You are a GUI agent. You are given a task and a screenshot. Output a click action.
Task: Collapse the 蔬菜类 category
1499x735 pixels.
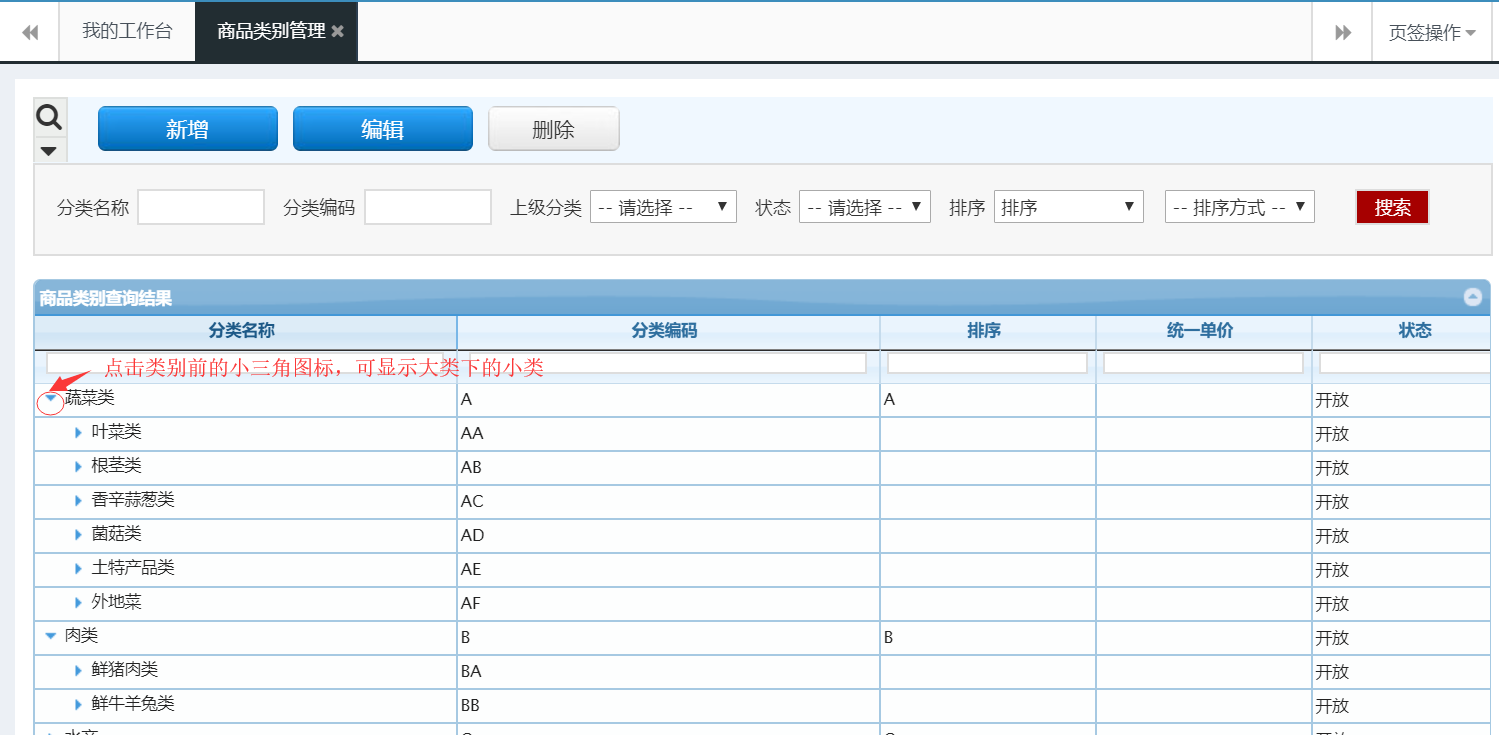tap(51, 398)
